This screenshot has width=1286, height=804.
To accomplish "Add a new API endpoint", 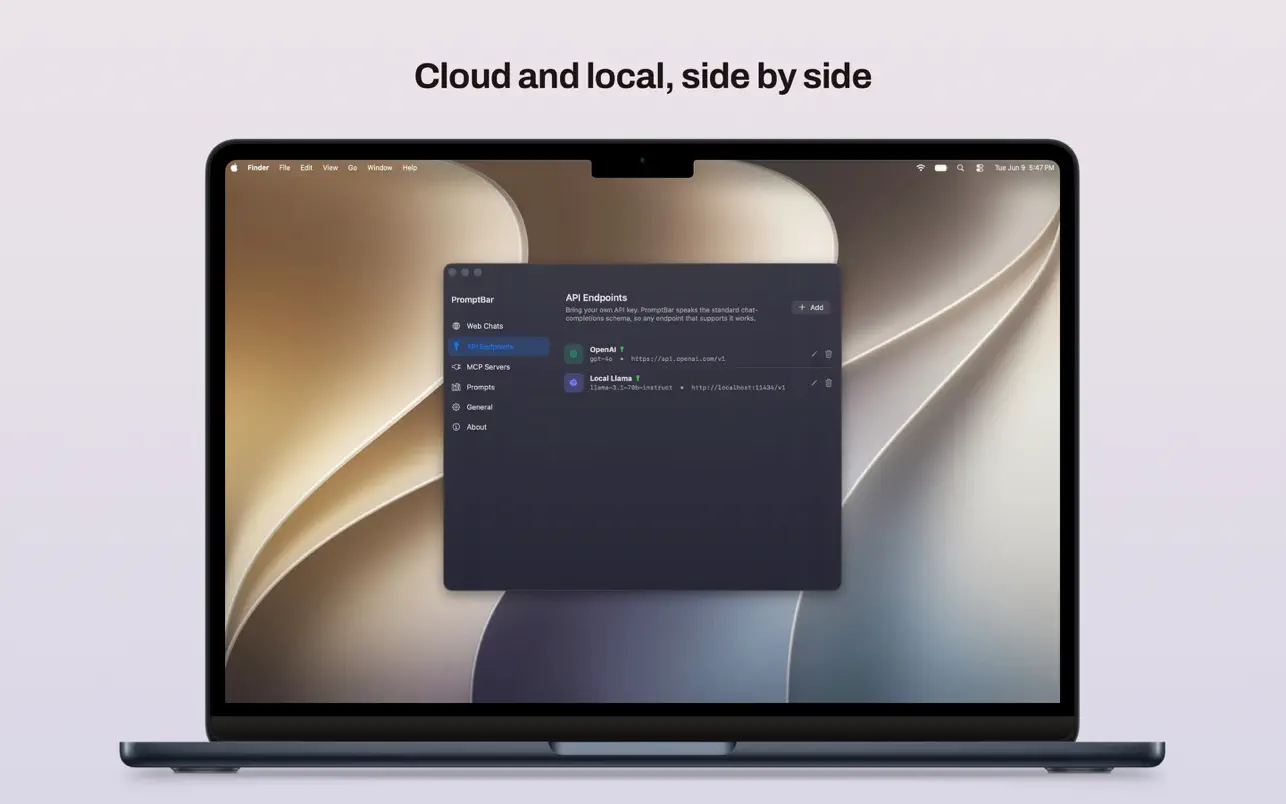I will click(x=811, y=308).
